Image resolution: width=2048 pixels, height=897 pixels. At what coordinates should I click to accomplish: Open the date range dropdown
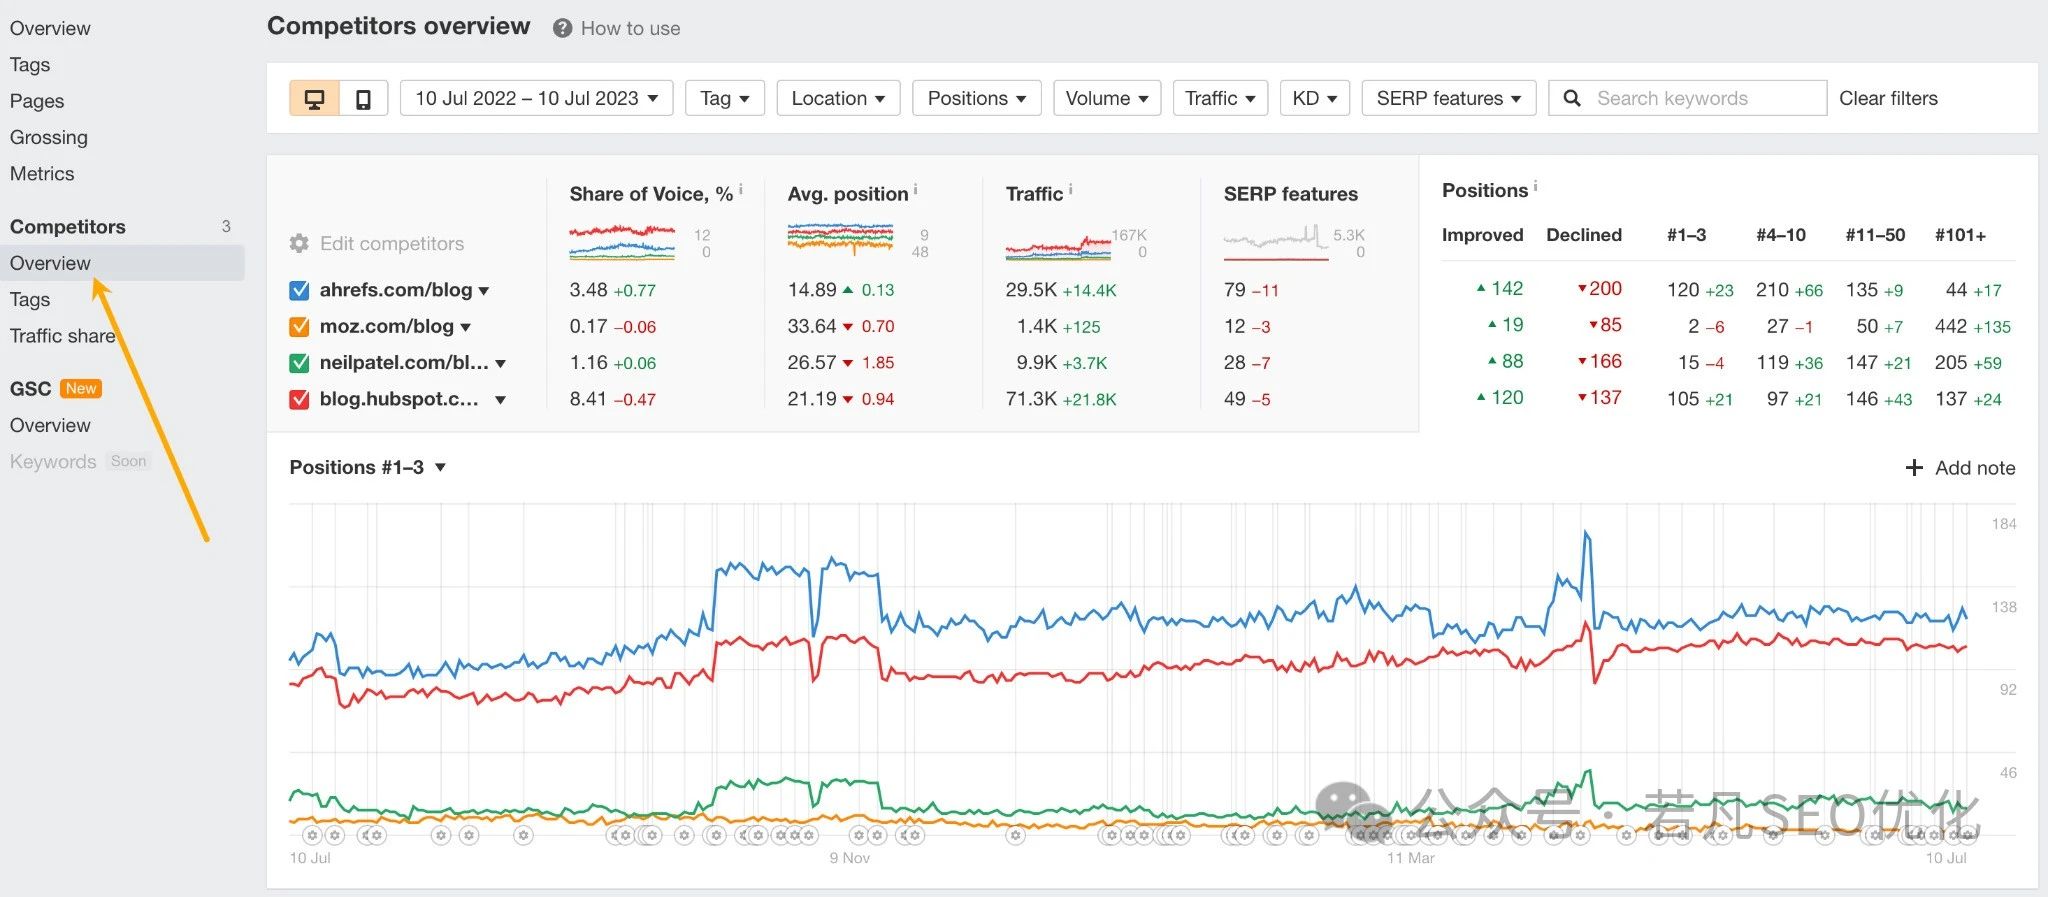click(x=537, y=98)
